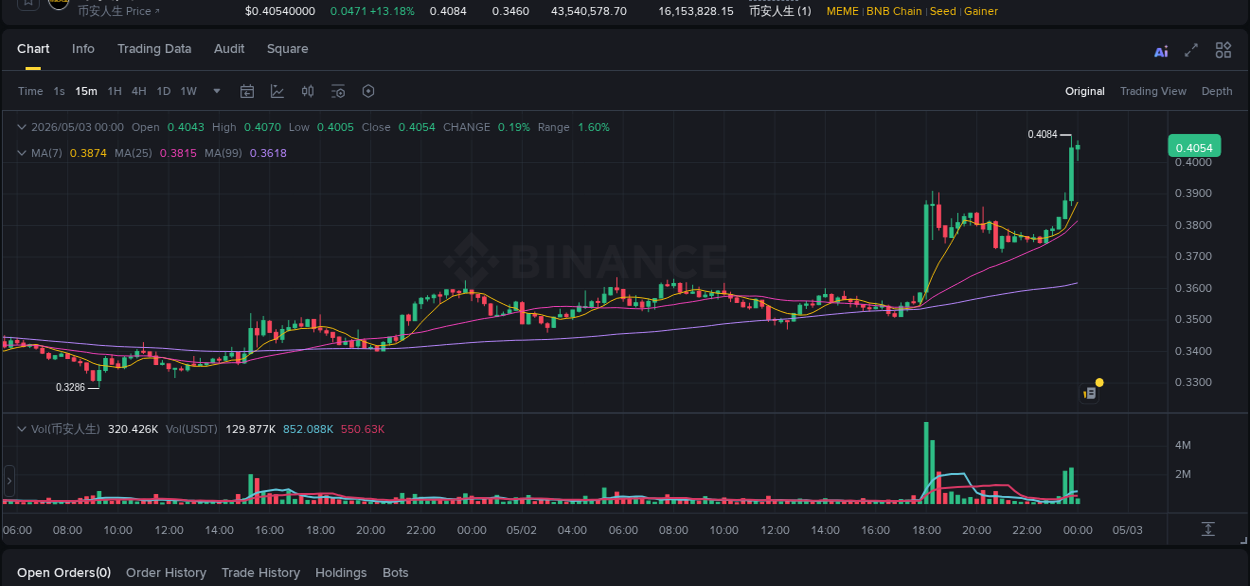Open the Trade History tab
Screen dimensions: 1250x586
click(260, 573)
